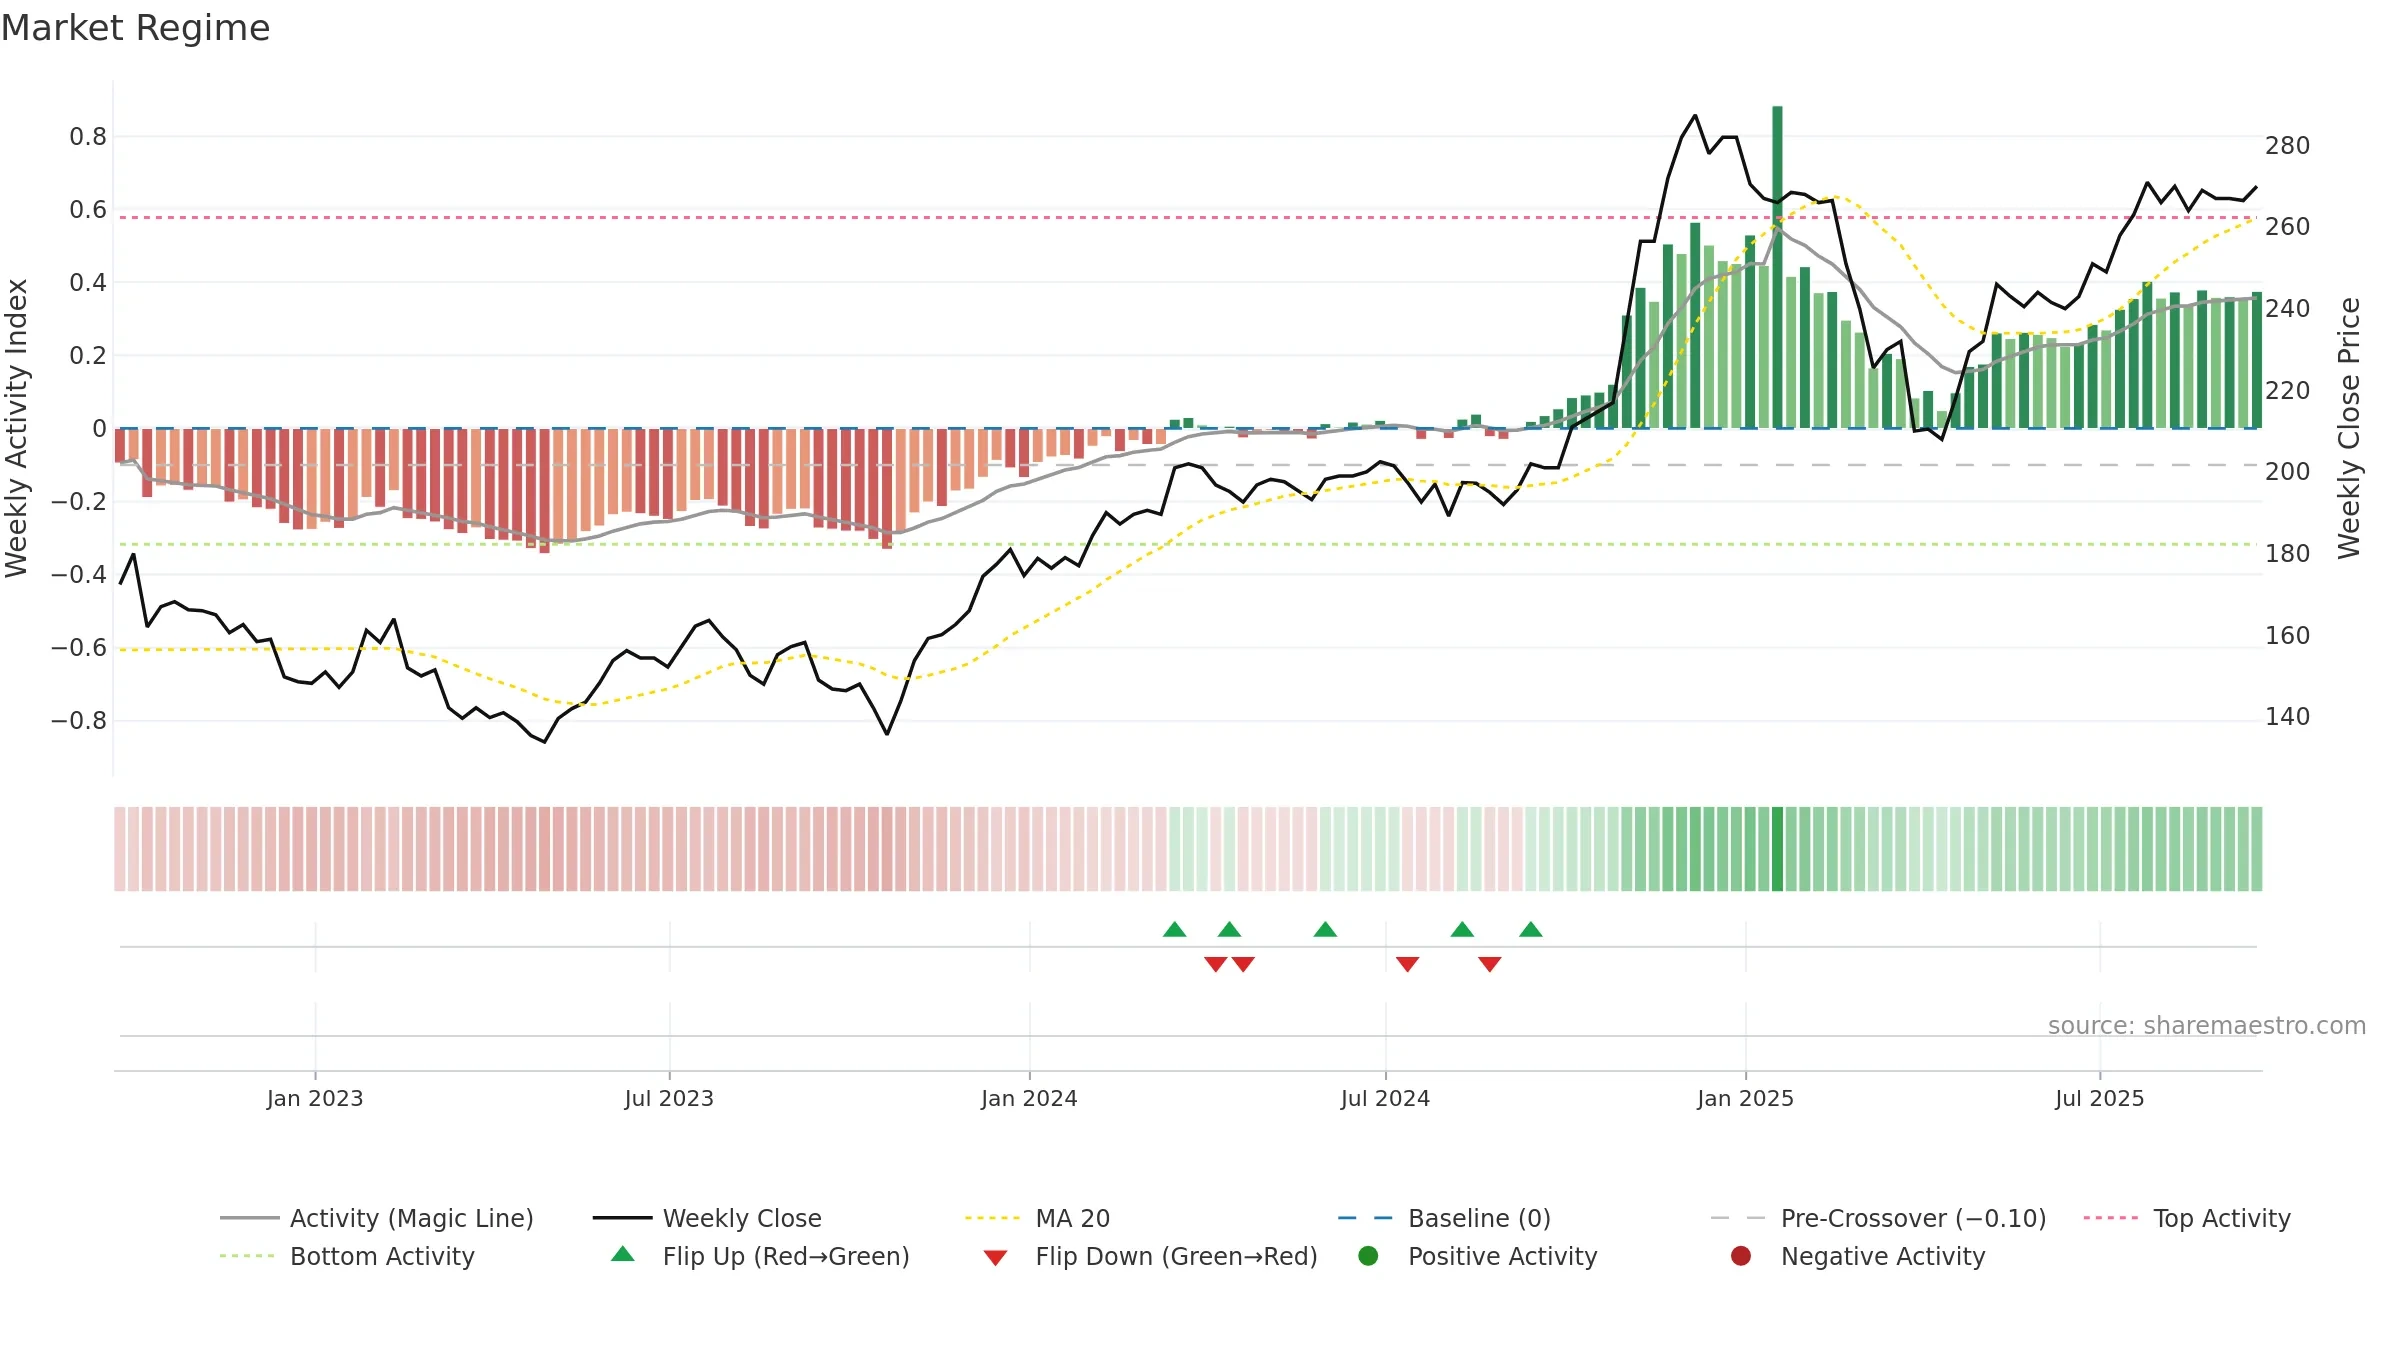Click the first red Flip Down triangle marker

tap(1216, 964)
